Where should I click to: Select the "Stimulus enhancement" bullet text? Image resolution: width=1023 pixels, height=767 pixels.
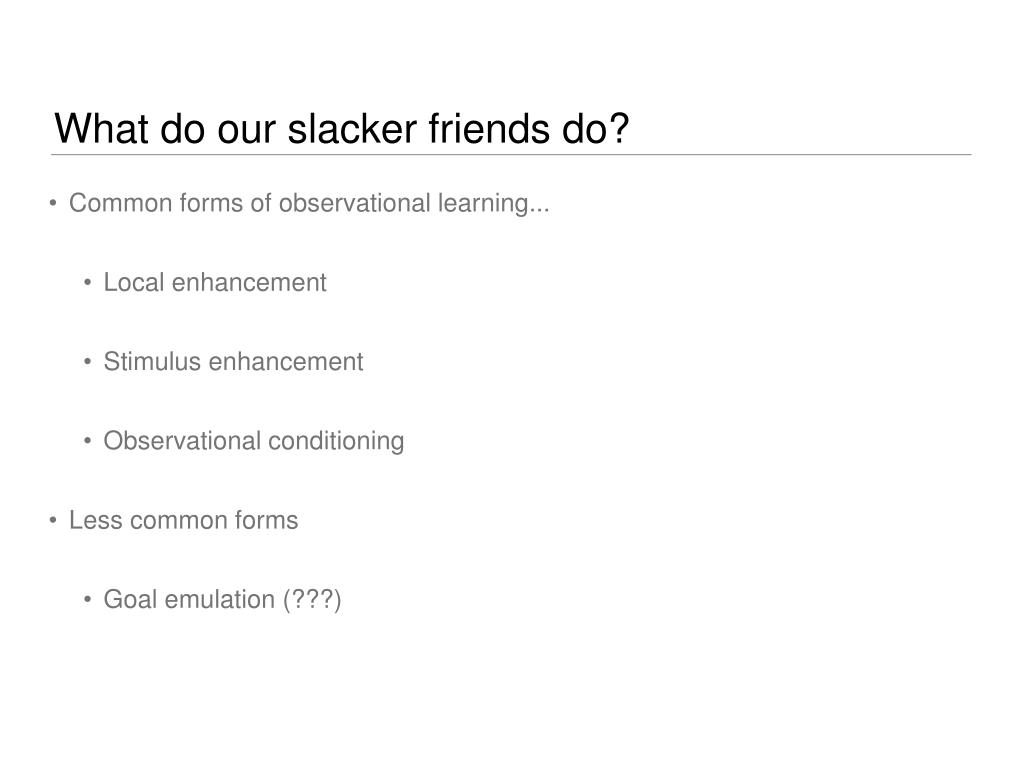tap(233, 362)
